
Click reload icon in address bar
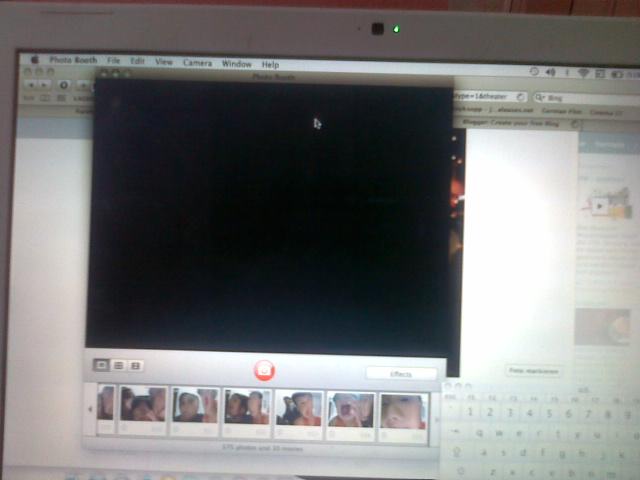coord(520,97)
